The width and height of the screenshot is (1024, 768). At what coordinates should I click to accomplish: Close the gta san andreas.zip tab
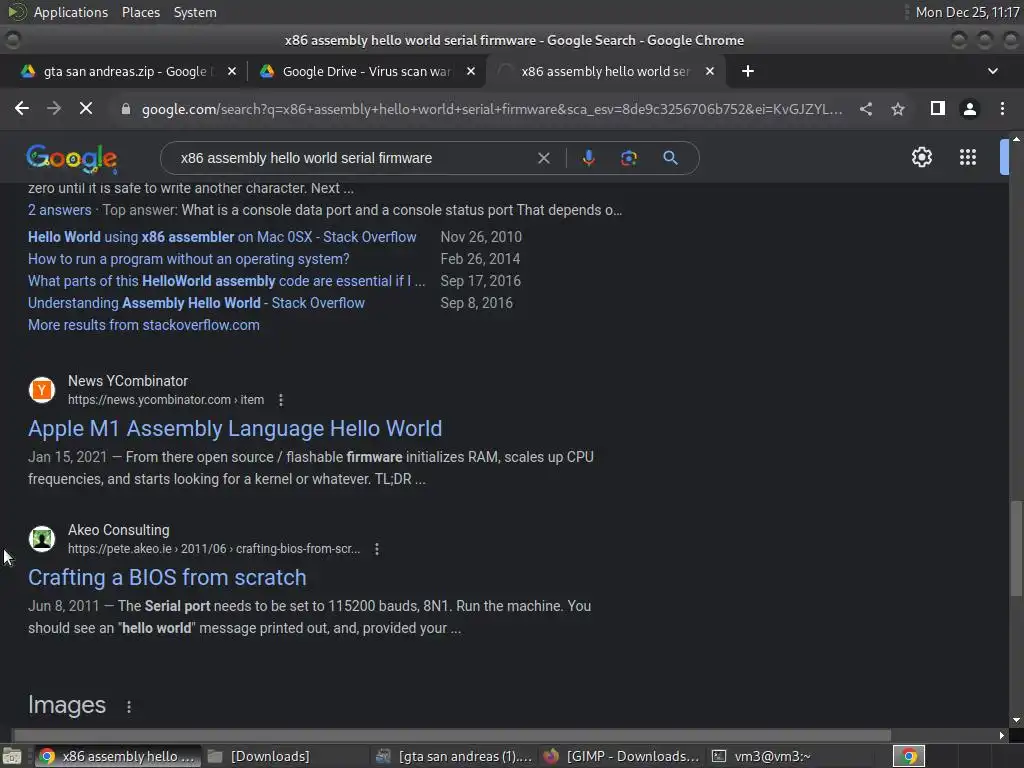232,71
